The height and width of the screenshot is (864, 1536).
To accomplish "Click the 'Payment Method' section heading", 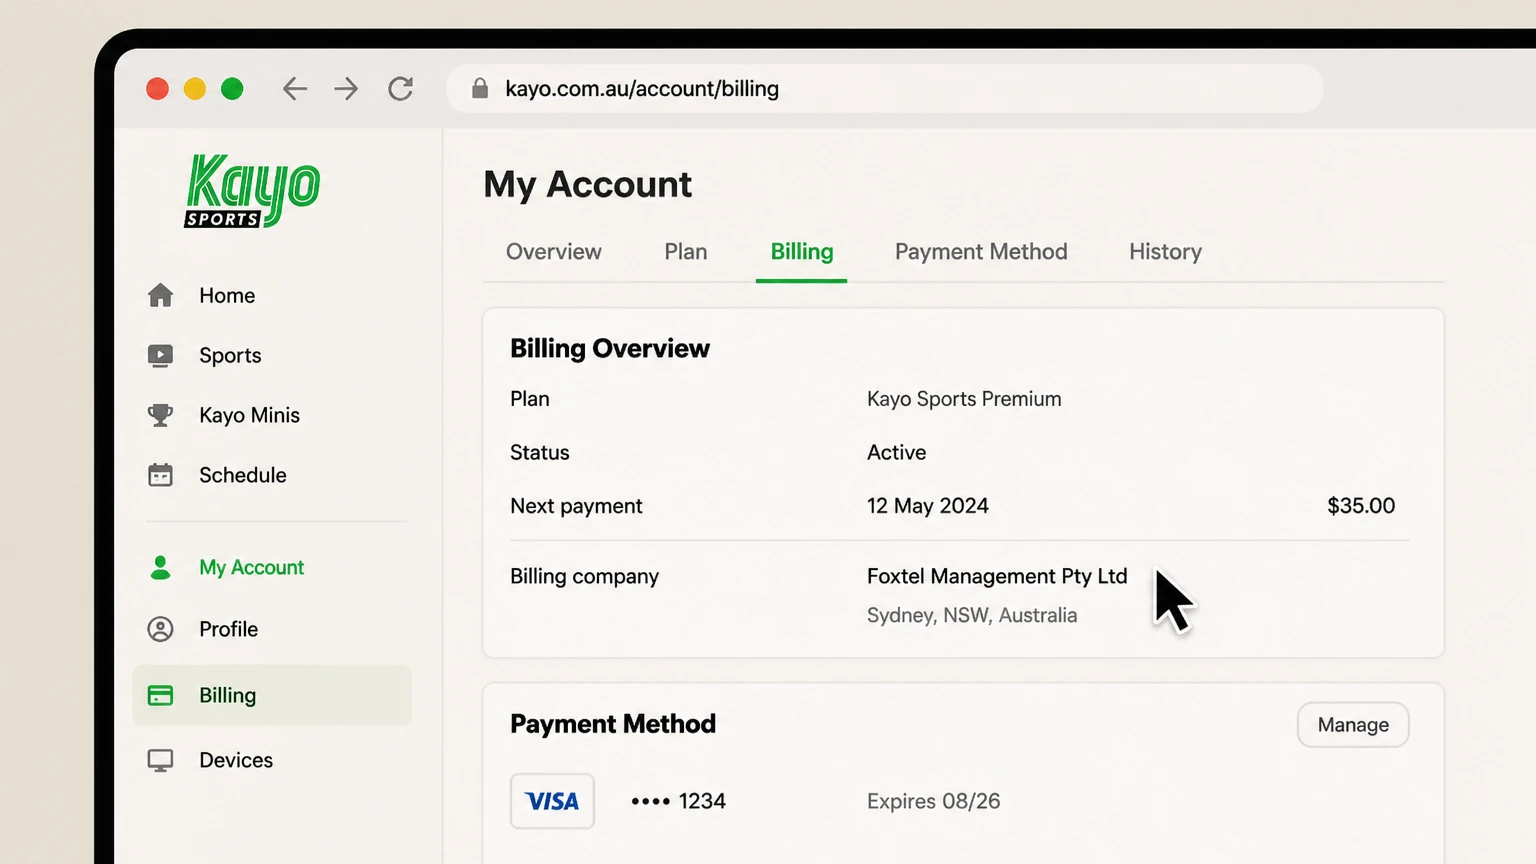I will pos(613,724).
